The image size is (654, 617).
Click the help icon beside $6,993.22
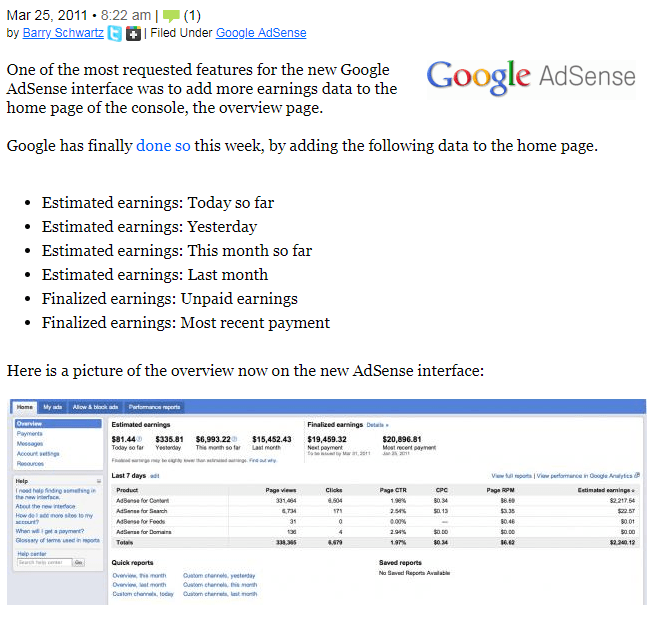[234, 439]
